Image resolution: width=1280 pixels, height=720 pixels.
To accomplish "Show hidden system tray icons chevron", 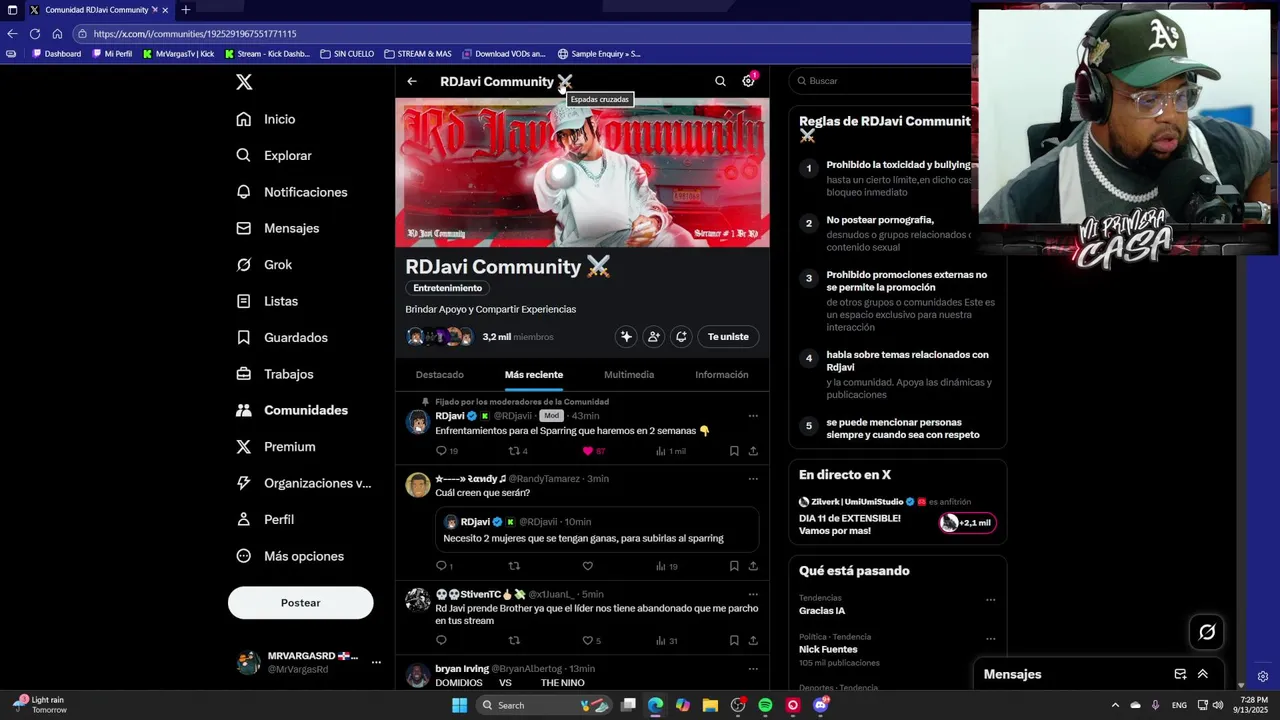I will [1116, 705].
